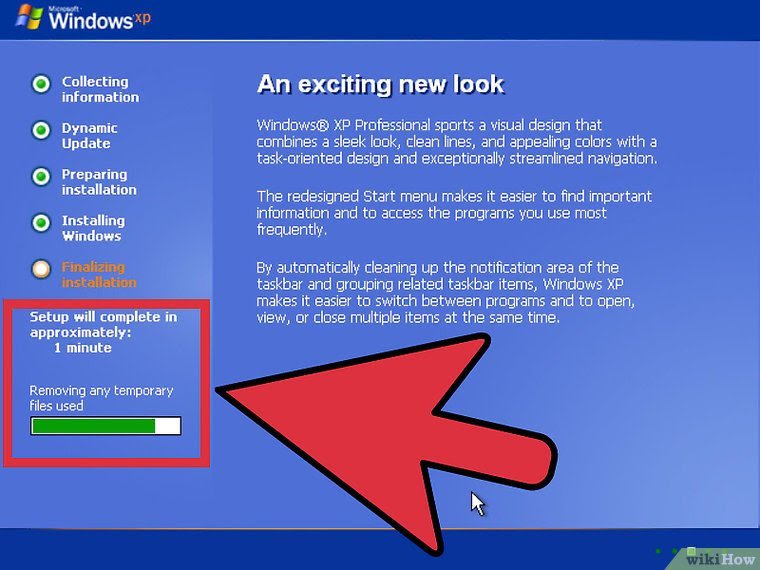Select the Finalizing installation step indicator

coord(41,269)
